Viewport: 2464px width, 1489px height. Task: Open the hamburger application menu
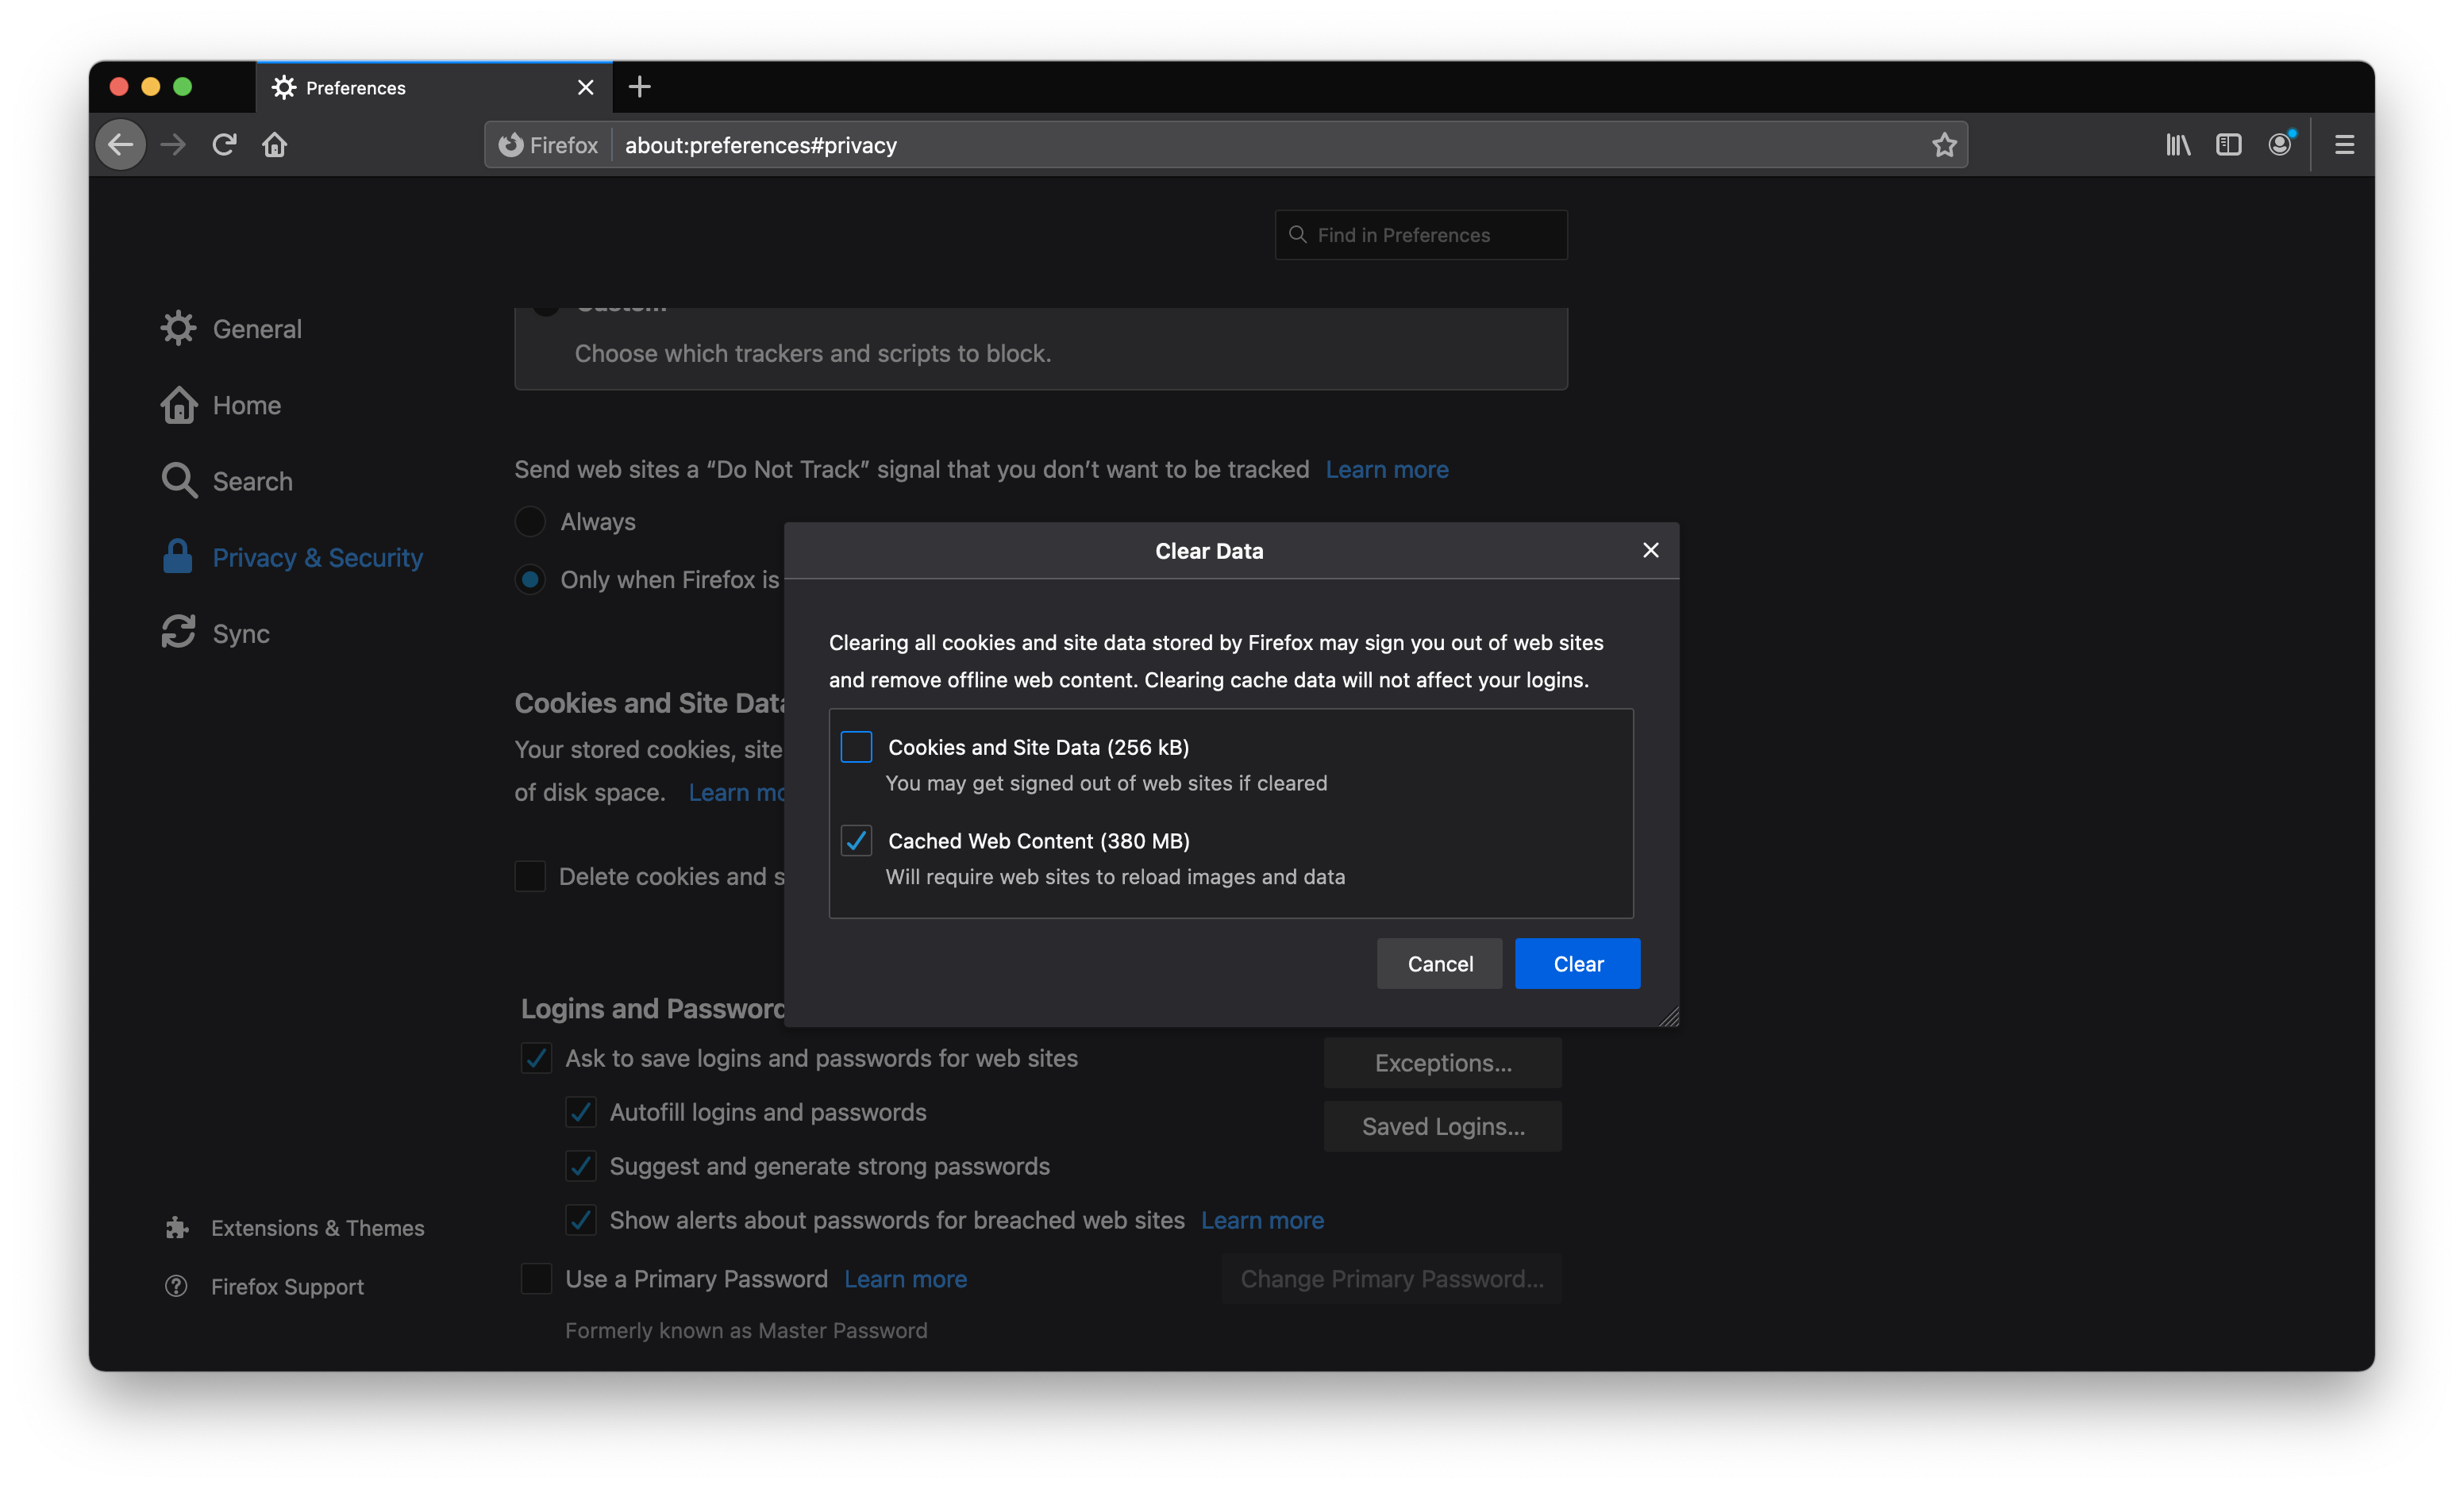(x=2344, y=145)
